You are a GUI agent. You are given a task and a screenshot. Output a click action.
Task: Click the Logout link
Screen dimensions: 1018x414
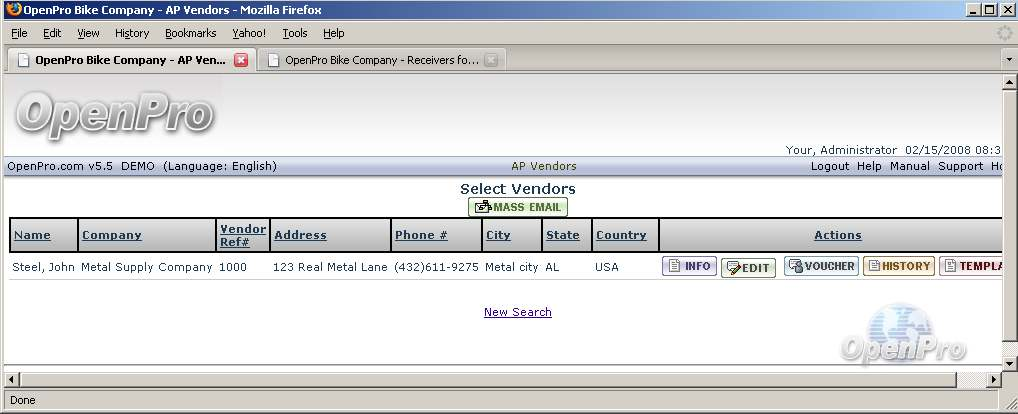coord(830,166)
